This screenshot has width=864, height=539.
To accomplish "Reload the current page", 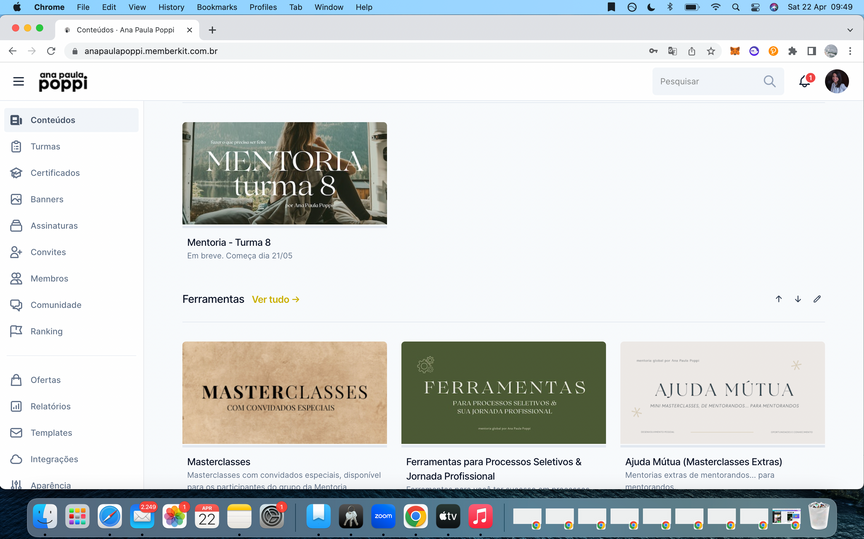I will click(x=51, y=51).
